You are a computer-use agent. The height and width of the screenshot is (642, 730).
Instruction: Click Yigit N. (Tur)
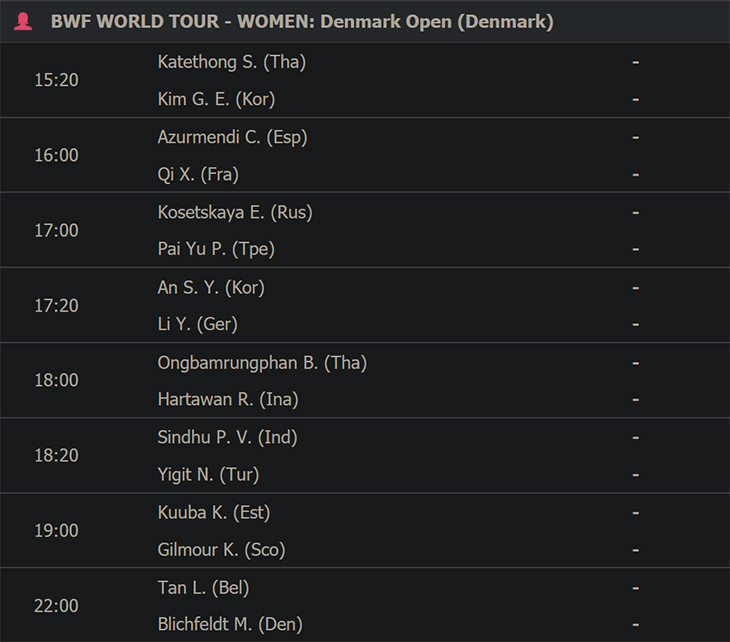[208, 475]
